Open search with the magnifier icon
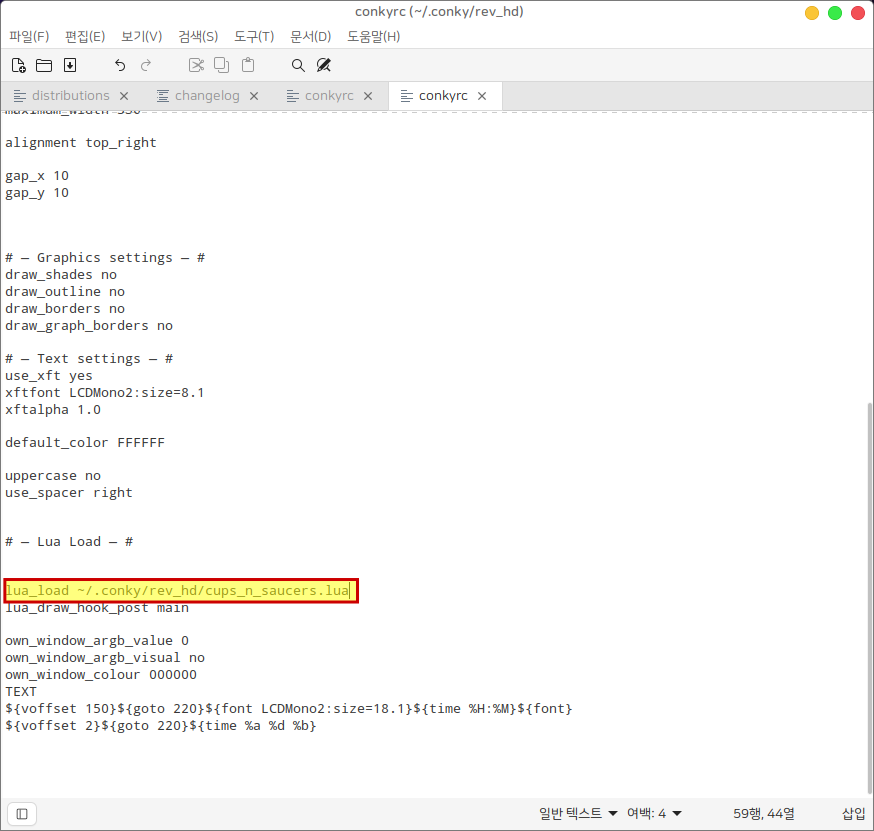This screenshot has width=874, height=831. point(298,65)
